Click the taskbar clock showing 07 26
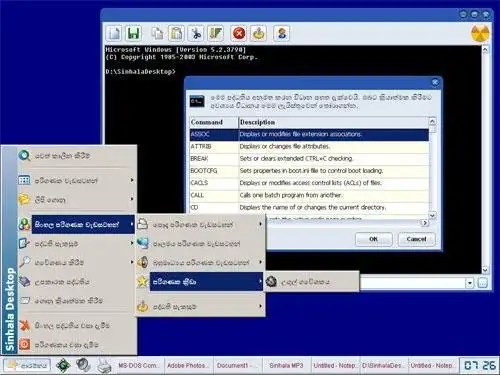Screen dimensions: 500x375 [479, 365]
